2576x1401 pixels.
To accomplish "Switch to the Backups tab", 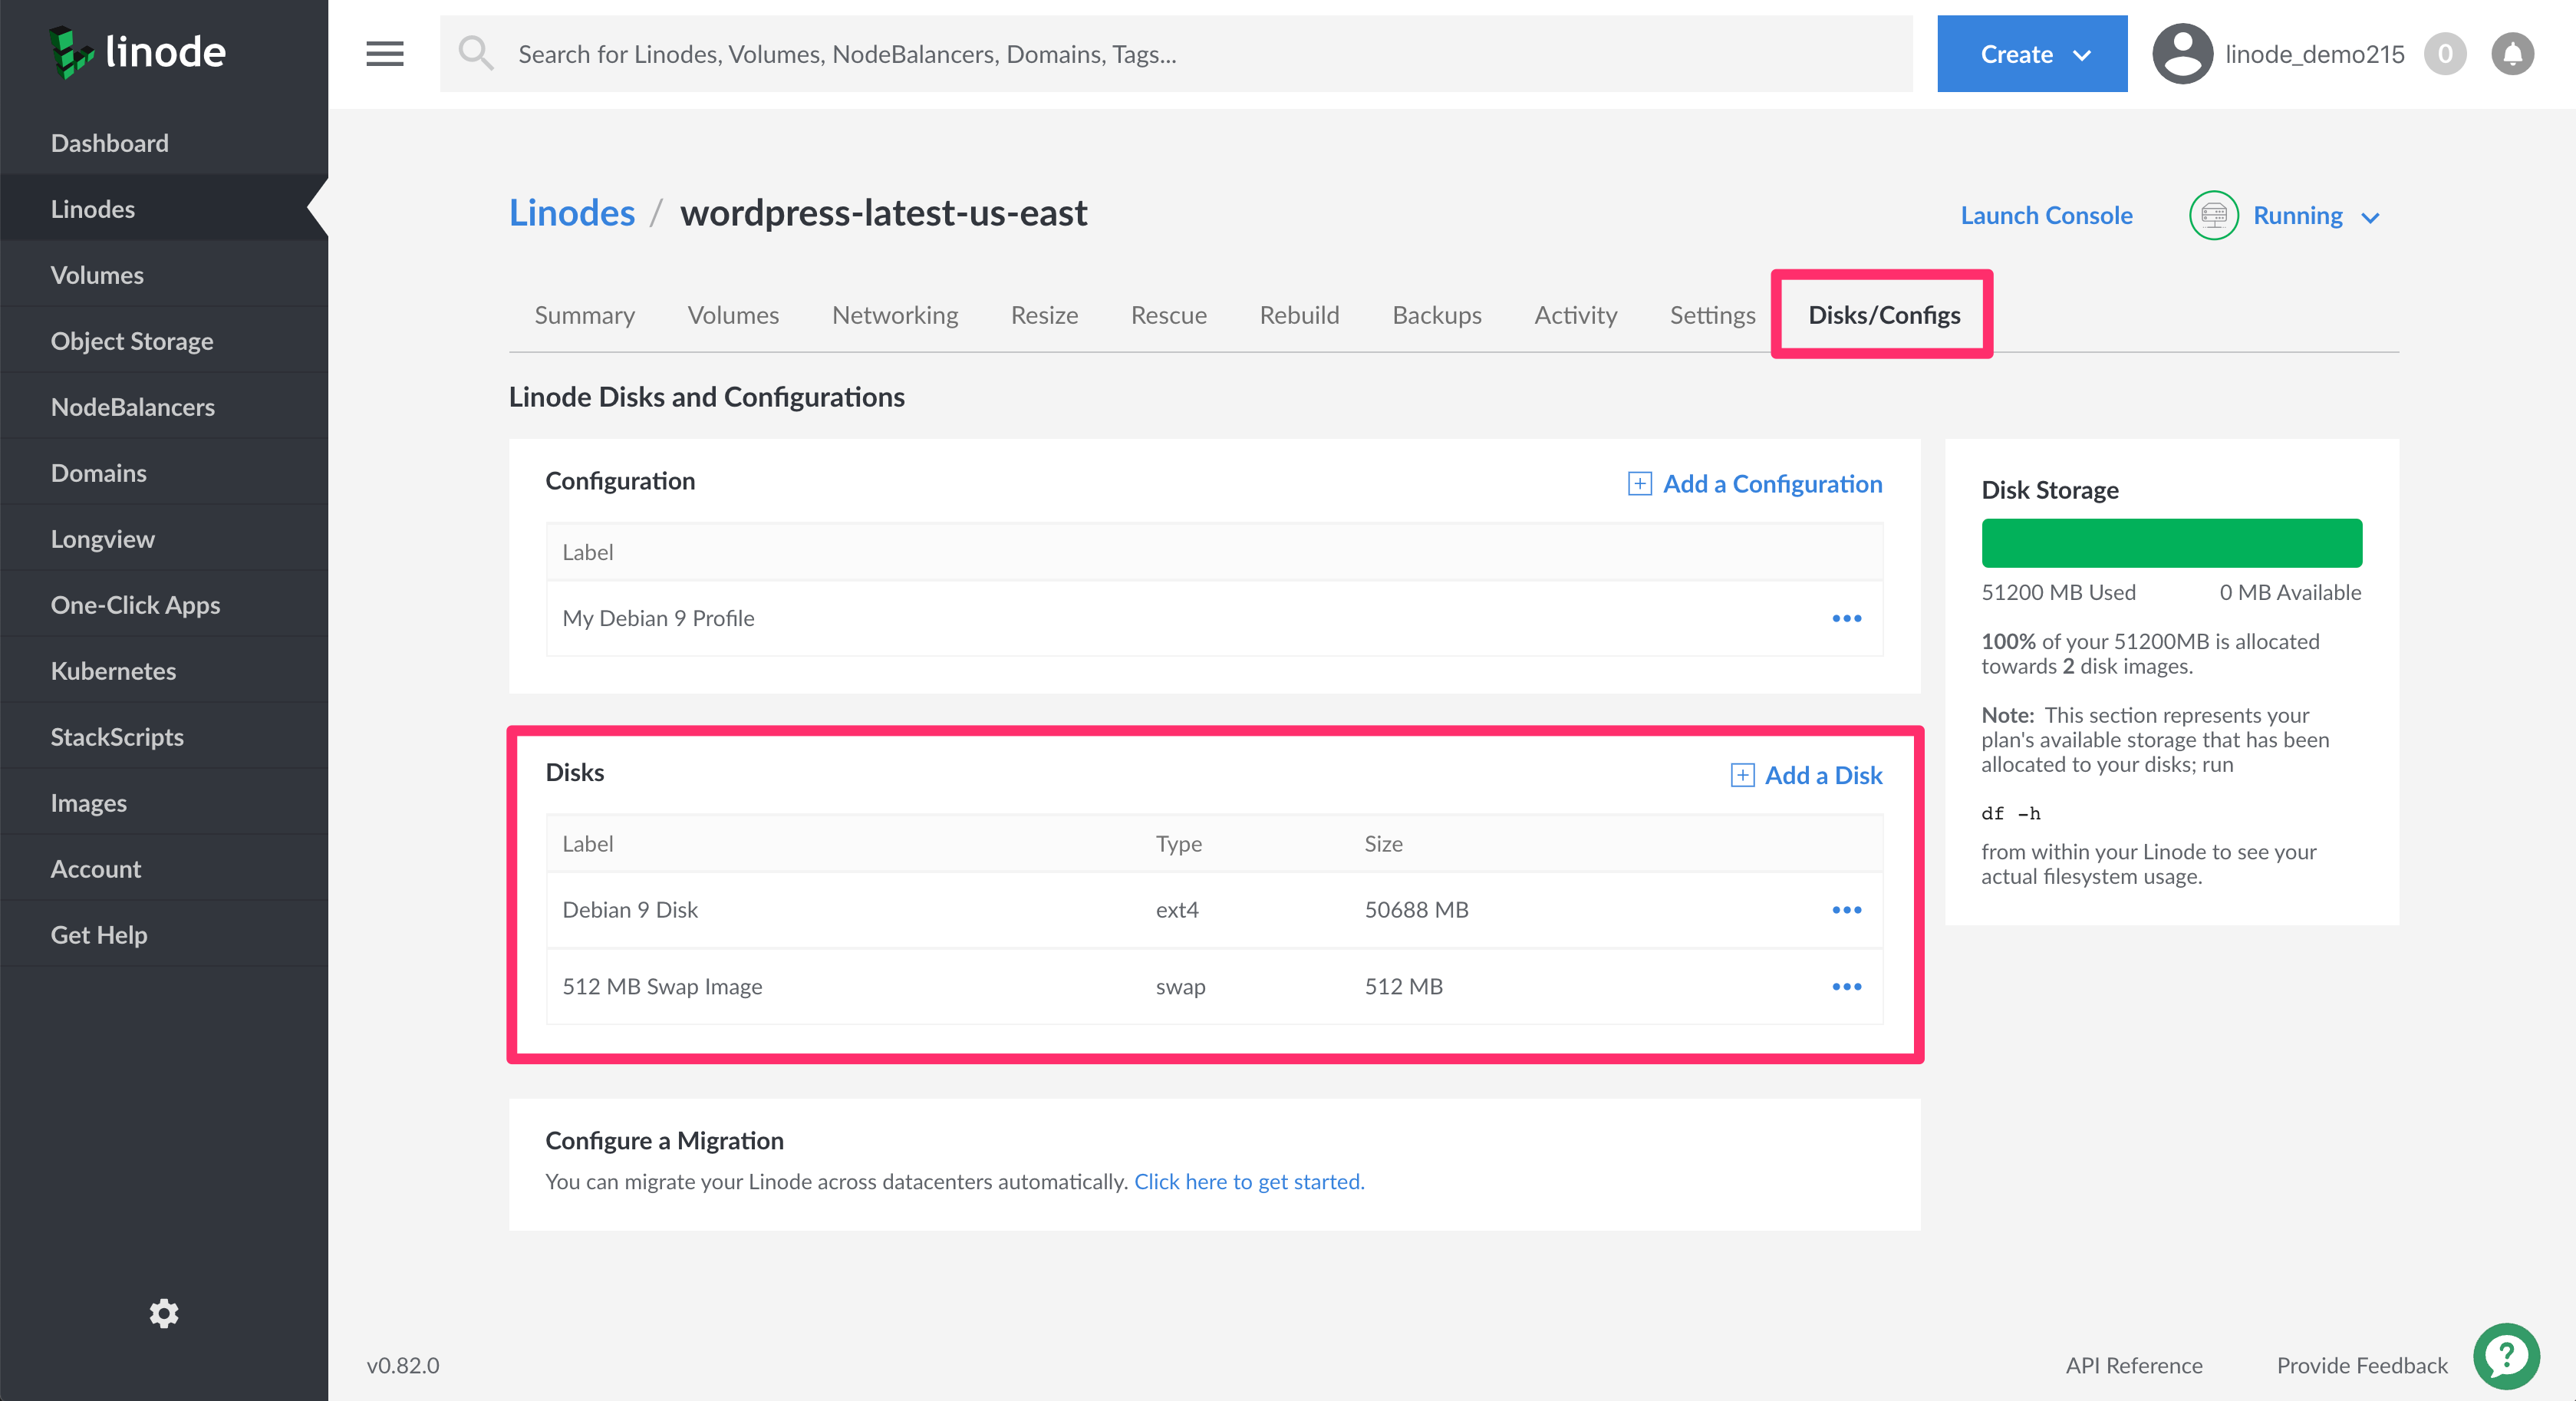I will [1436, 316].
